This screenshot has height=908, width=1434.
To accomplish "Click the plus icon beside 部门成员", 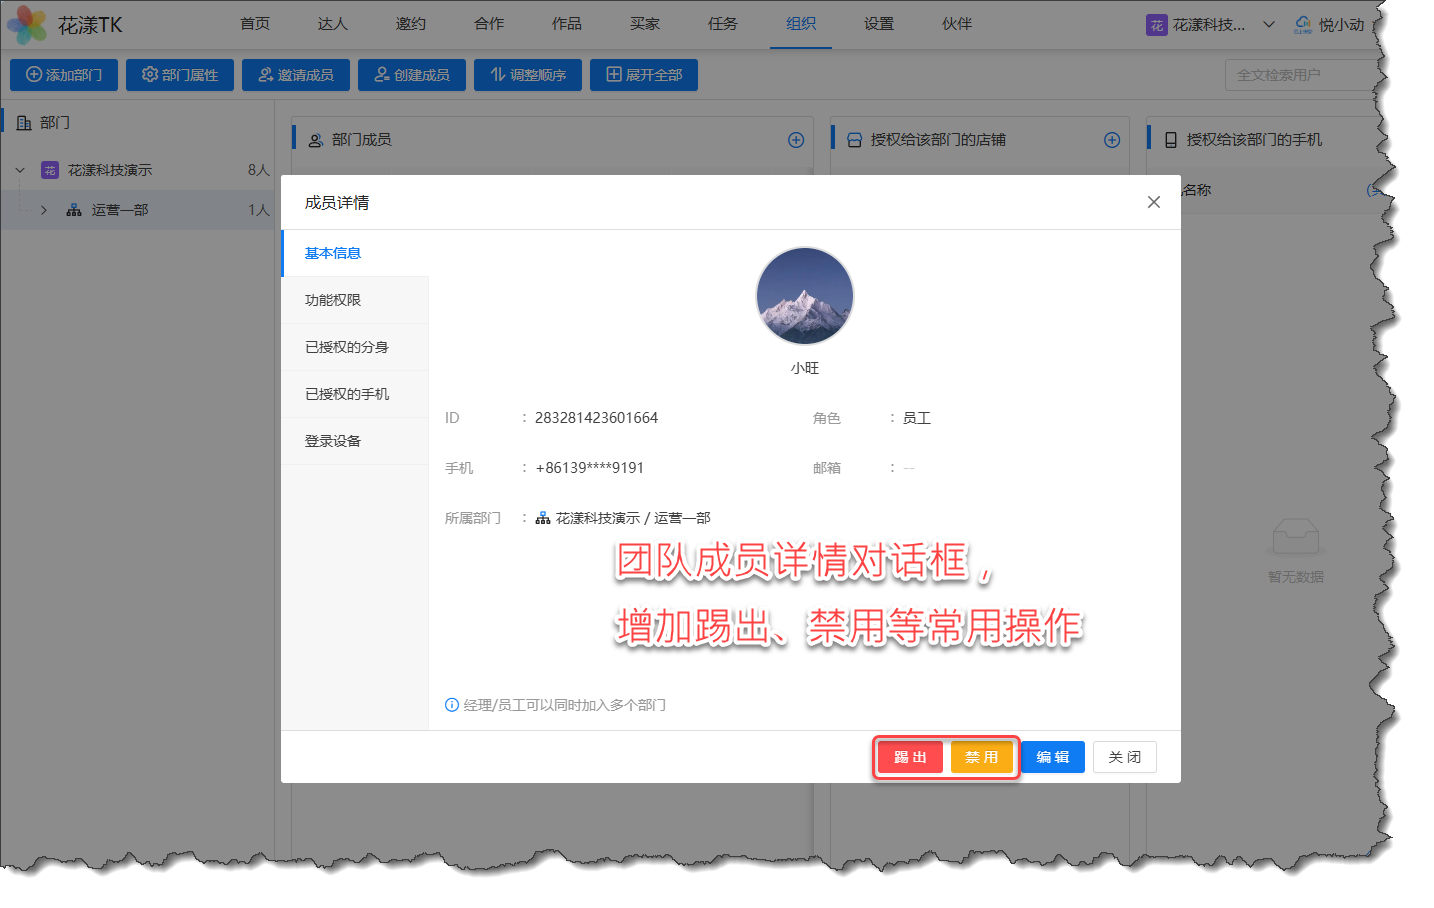I will [796, 140].
